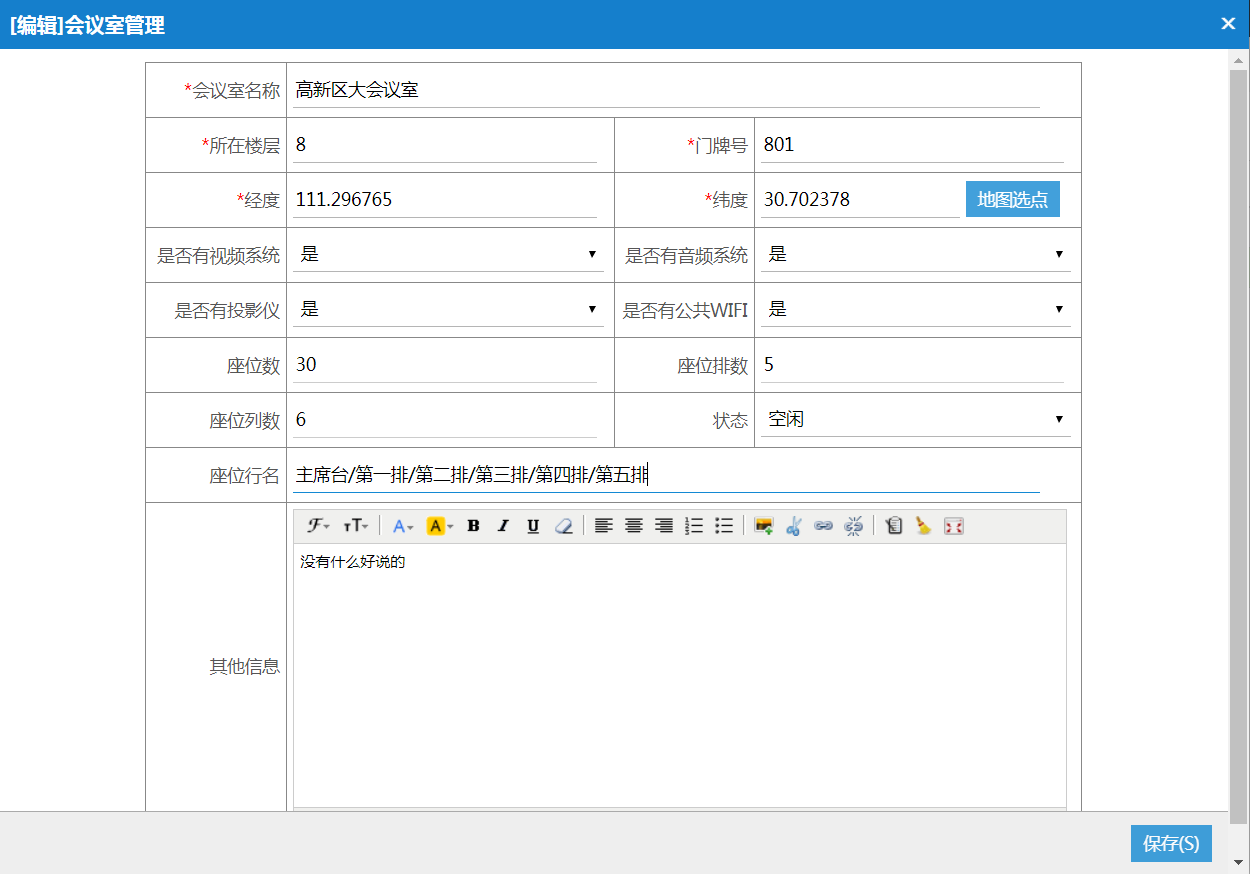Open the font family picker in editor toolbar
This screenshot has height=874, width=1250.
coord(318,526)
